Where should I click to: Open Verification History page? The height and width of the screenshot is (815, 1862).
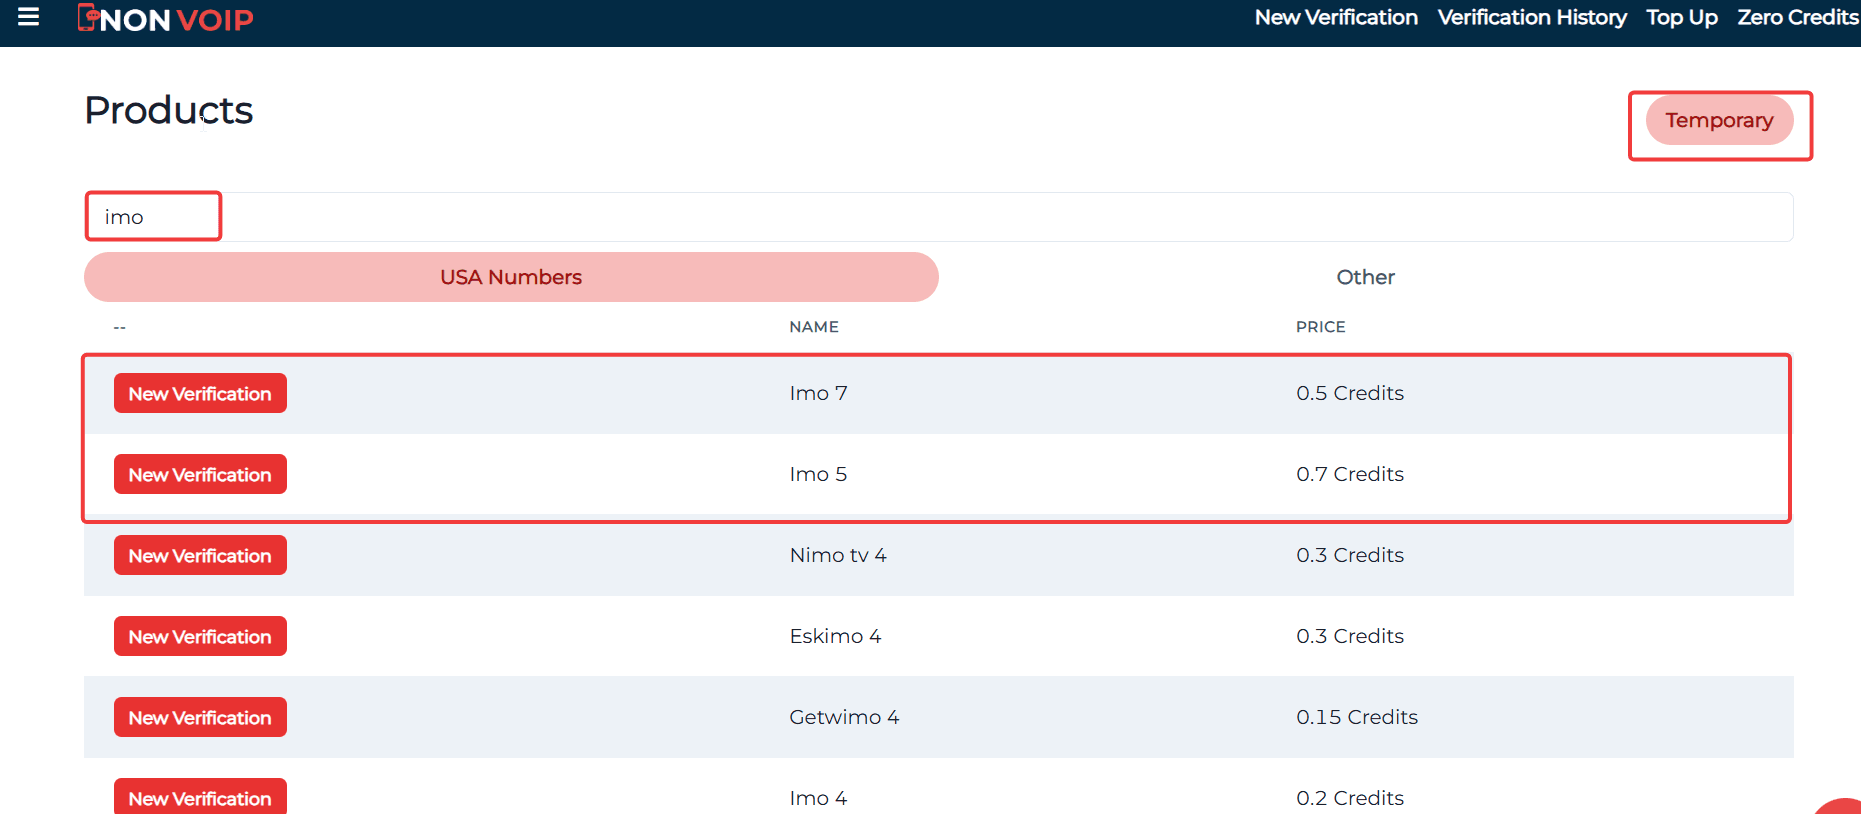point(1532,17)
